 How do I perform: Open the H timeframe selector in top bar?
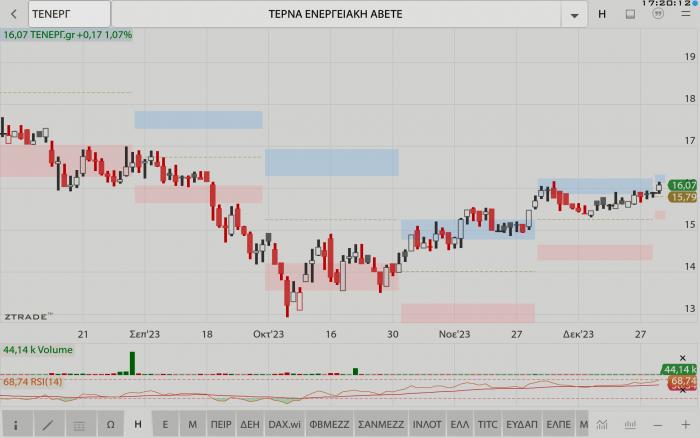tap(602, 14)
